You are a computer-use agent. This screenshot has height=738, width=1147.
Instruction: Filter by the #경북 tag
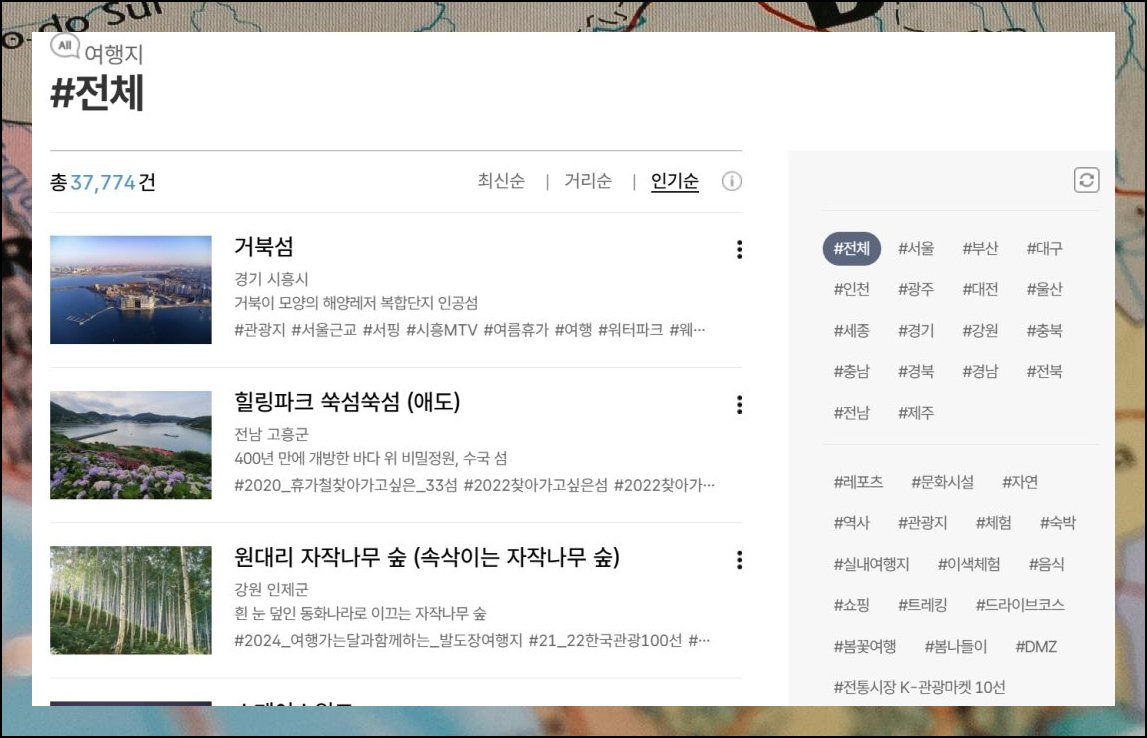[916, 372]
